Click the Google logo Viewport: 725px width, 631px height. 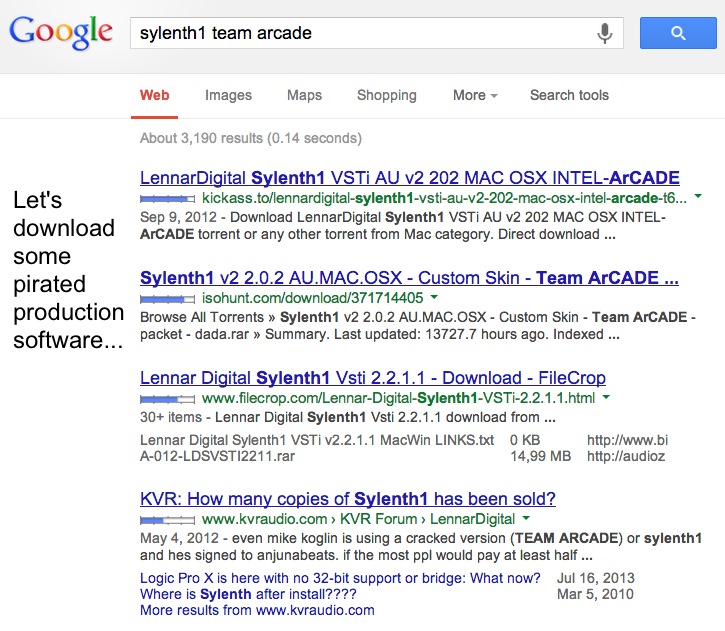(x=61, y=32)
